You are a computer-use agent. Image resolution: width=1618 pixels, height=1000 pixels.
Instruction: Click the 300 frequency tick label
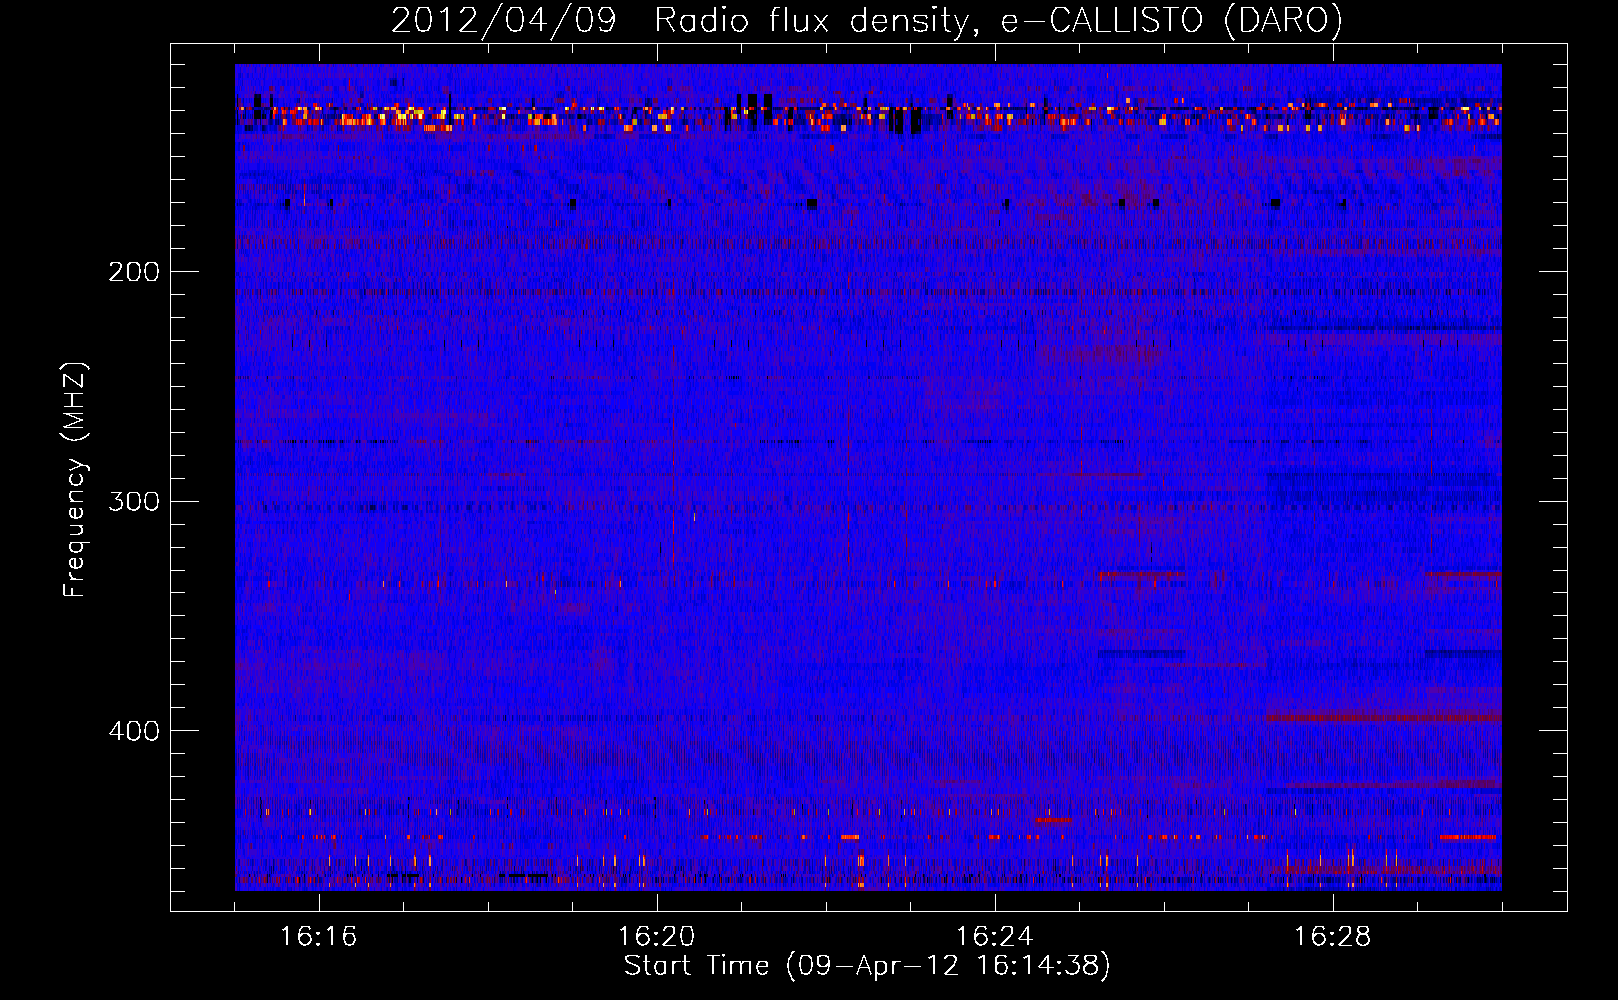pos(134,501)
